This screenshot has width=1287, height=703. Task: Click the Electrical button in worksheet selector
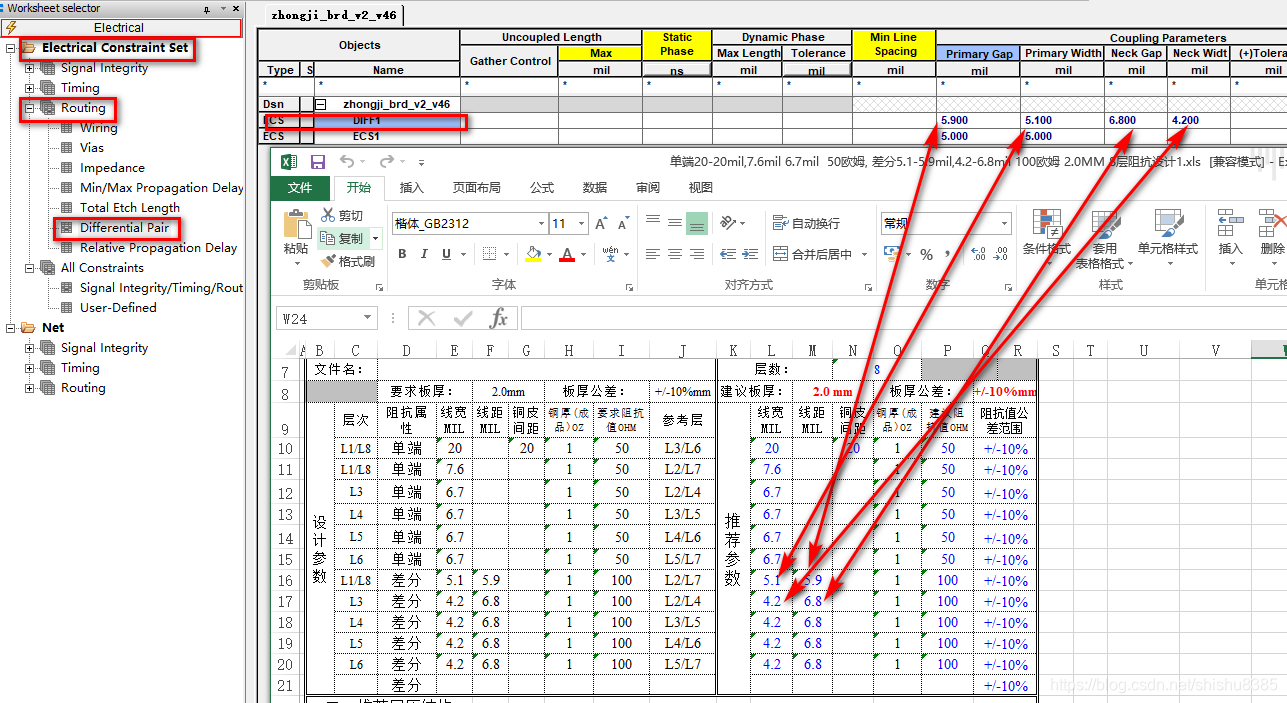(x=119, y=28)
